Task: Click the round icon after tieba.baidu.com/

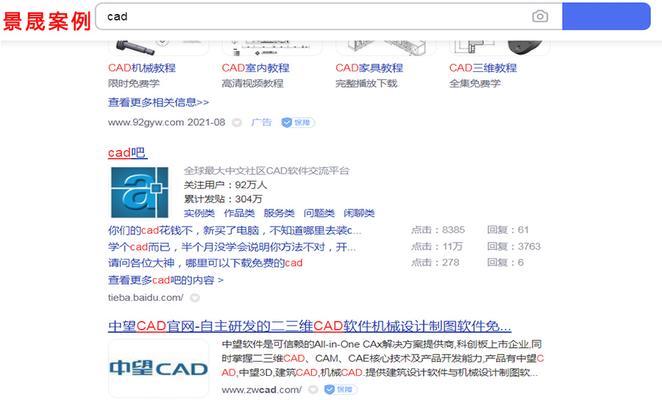Action: pyautogui.click(x=195, y=298)
